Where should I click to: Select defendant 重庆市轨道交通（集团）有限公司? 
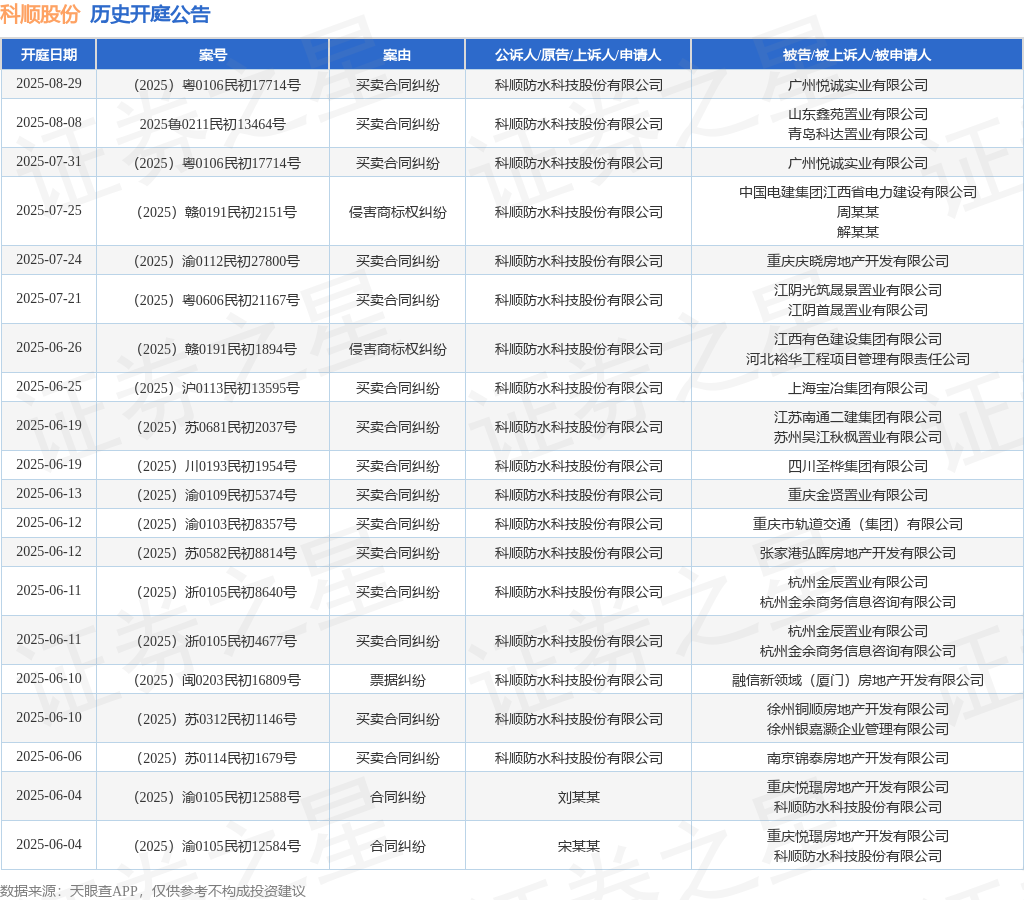[x=857, y=524]
